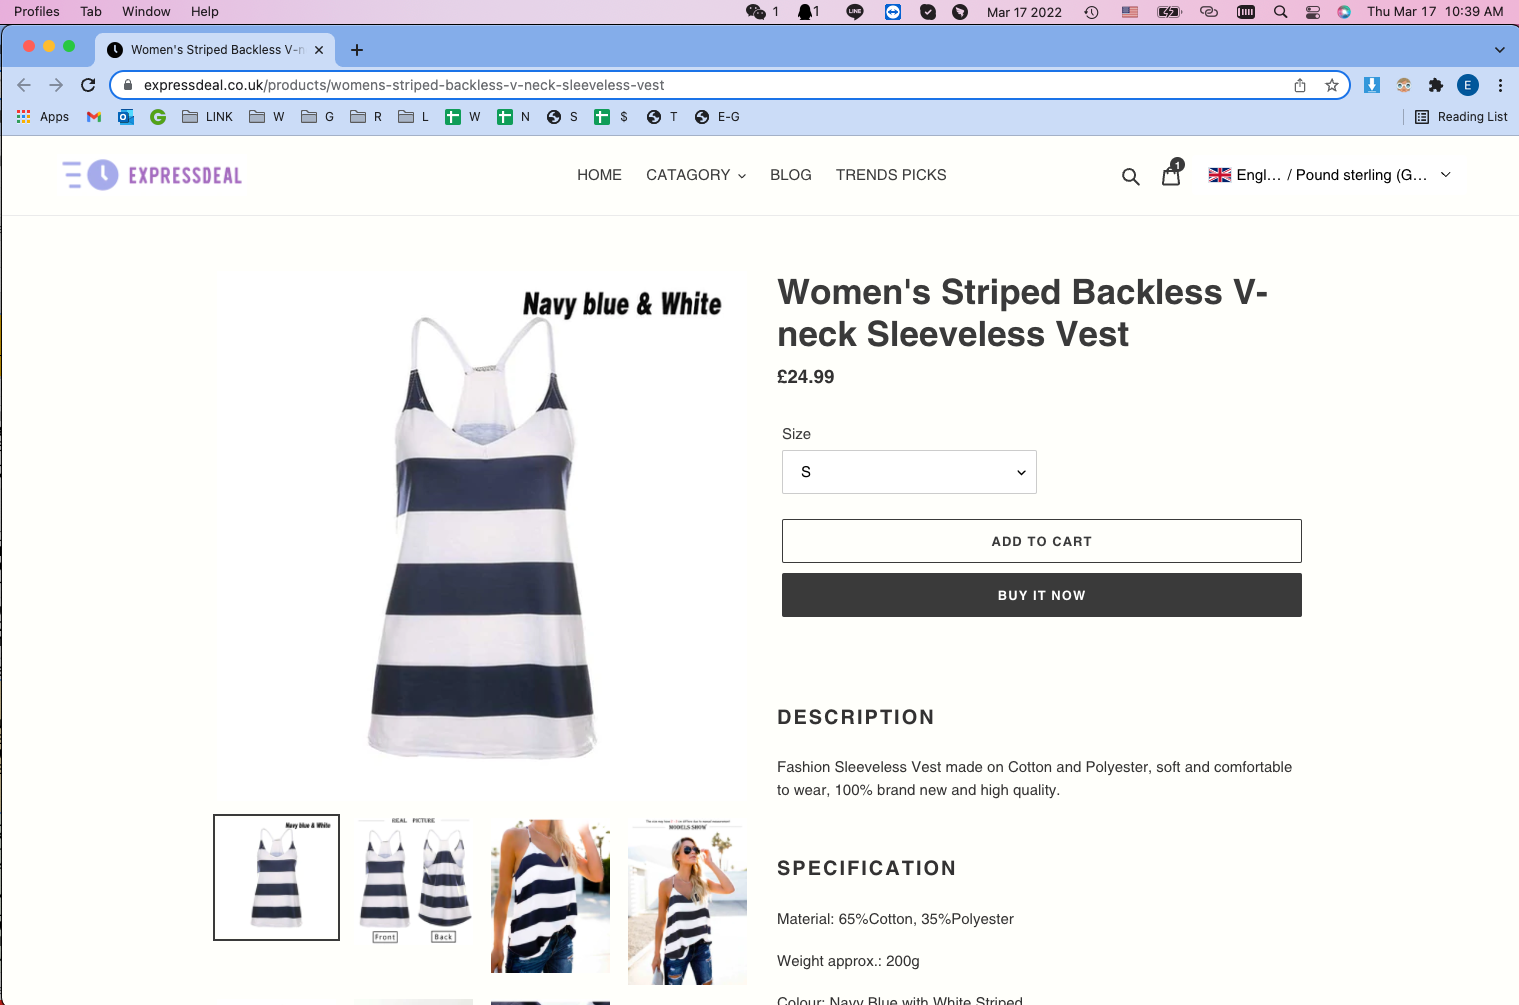Open the L bookmarks folder

[x=414, y=117]
